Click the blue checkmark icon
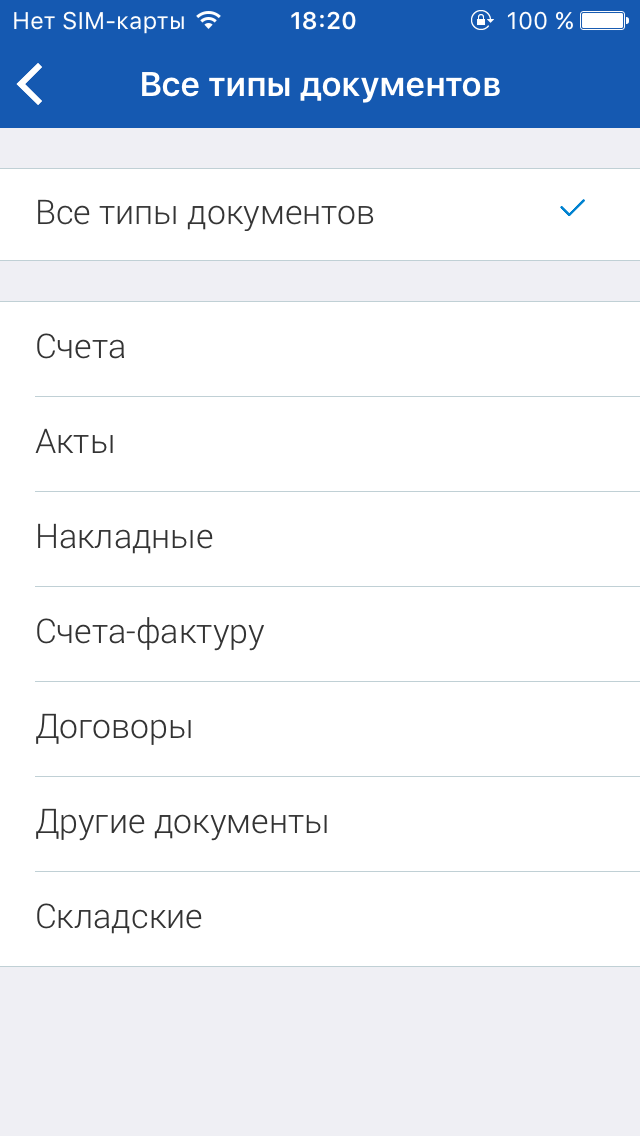This screenshot has width=640, height=1136. [x=572, y=209]
